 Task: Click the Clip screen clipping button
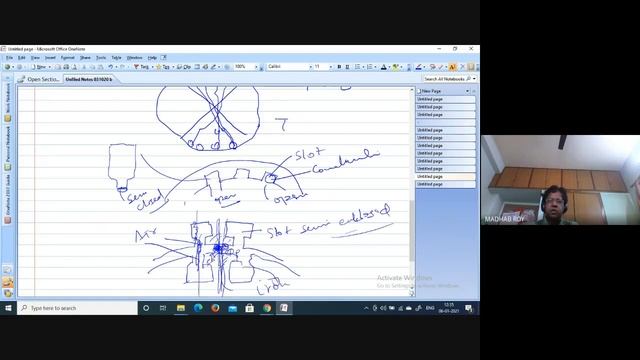[x=184, y=67]
